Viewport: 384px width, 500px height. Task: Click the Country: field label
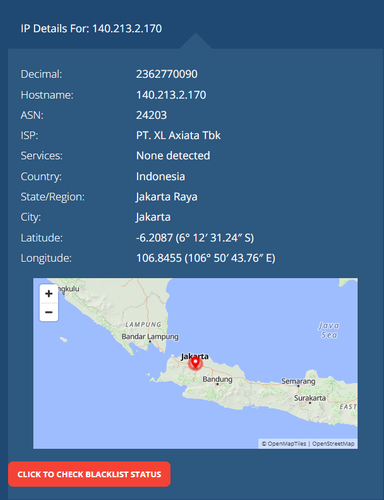[41, 176]
